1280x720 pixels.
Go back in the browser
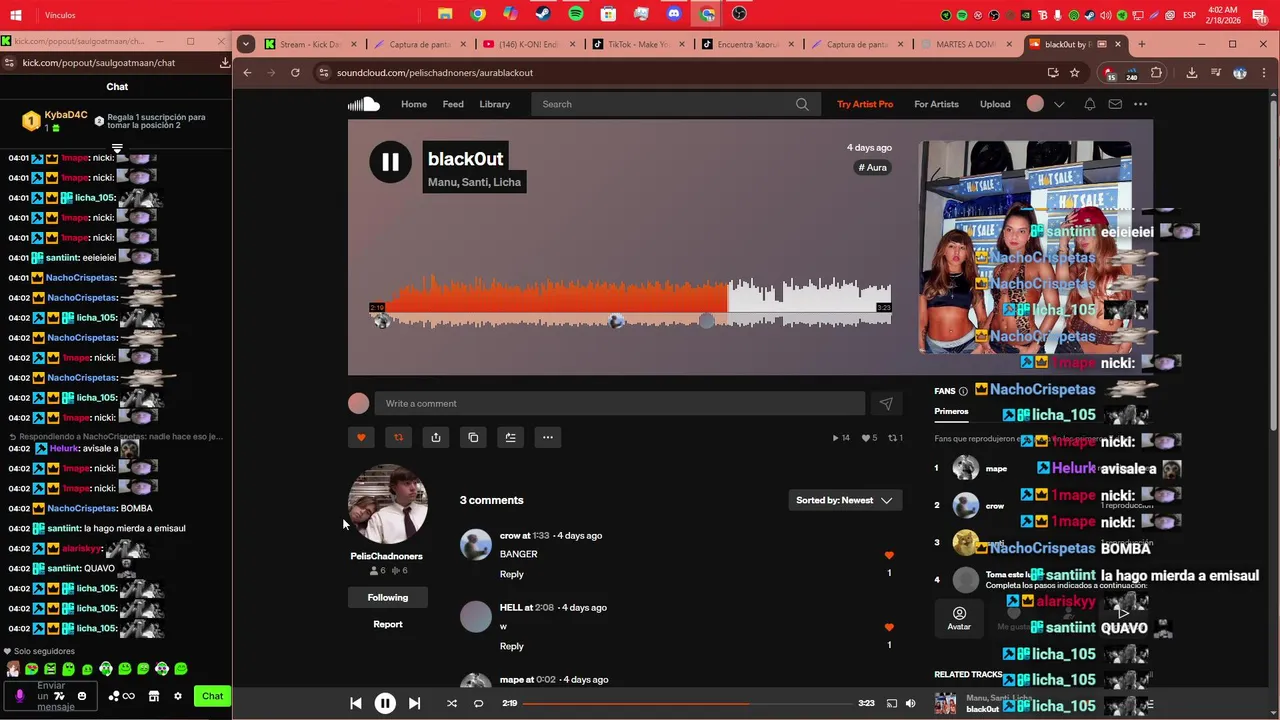[247, 72]
